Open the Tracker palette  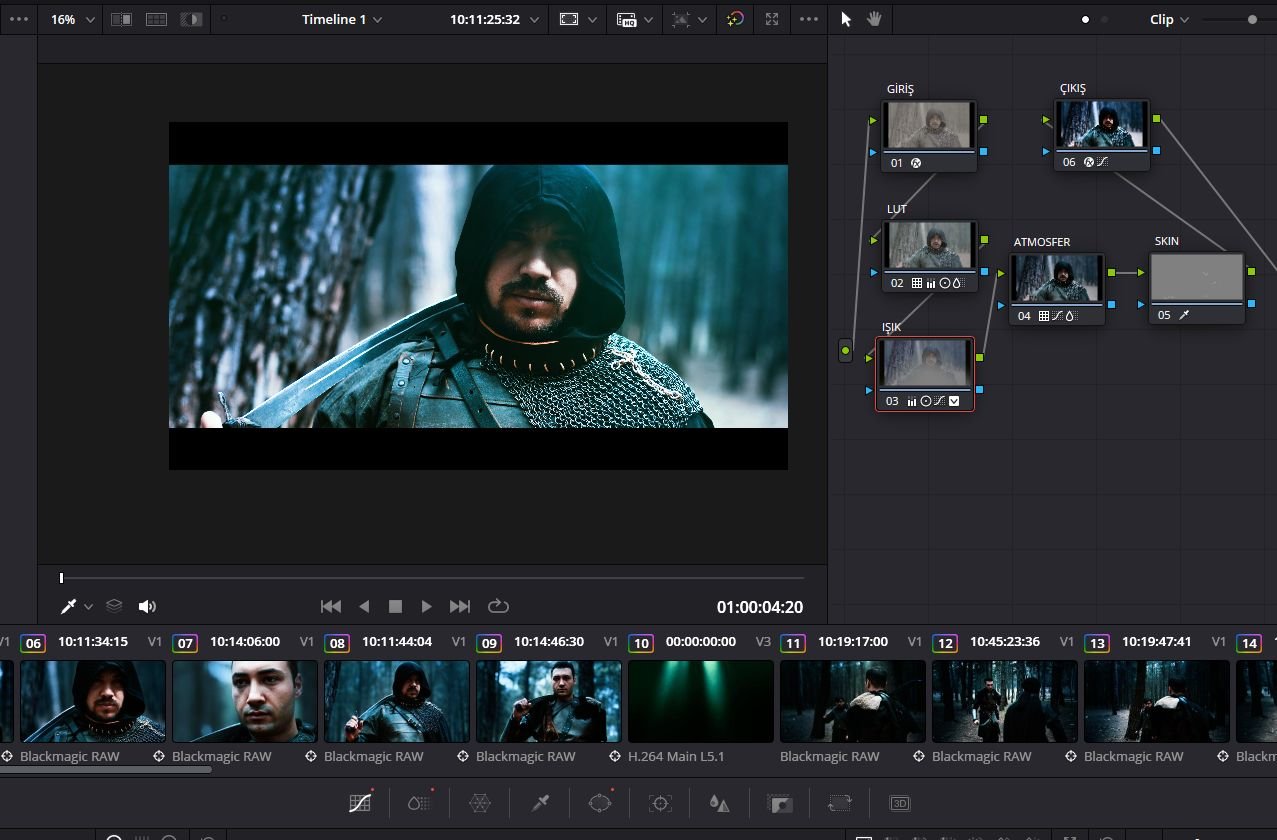tap(660, 803)
